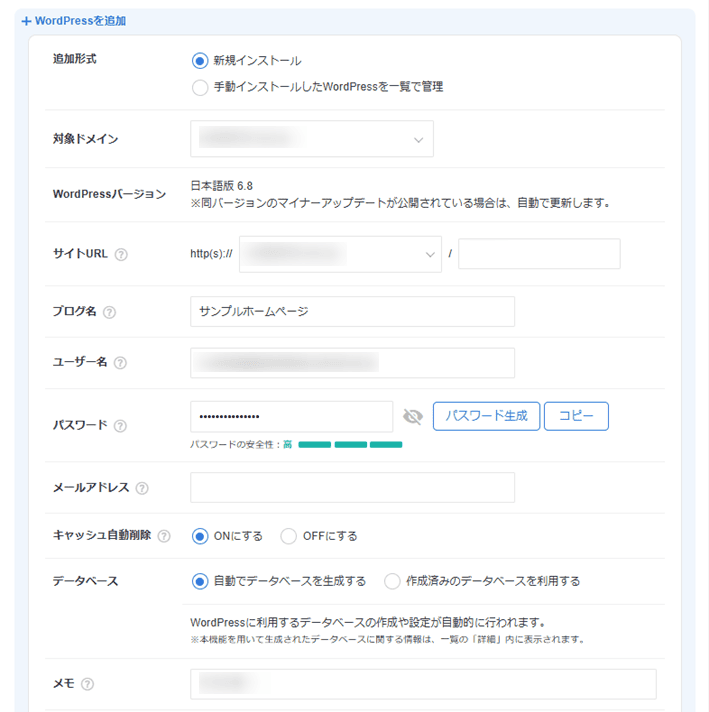Click the help icon beside ブログ名
This screenshot has height=712, width=709.
pyautogui.click(x=109, y=312)
